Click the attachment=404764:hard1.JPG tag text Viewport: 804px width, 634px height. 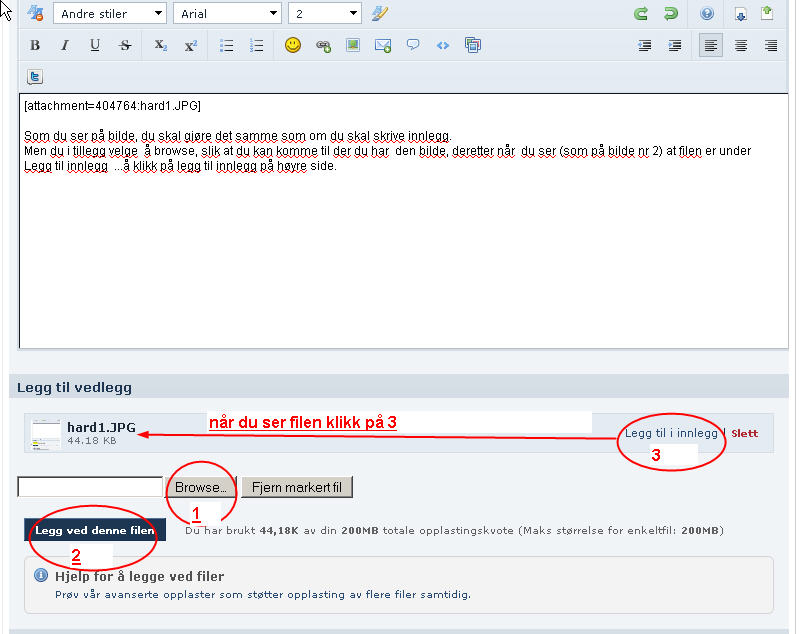pos(112,106)
